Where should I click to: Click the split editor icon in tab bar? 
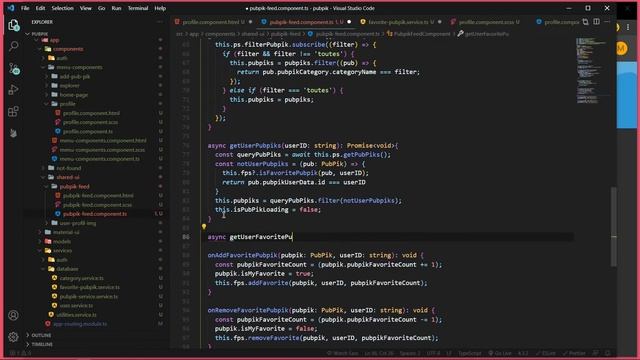tap(596, 22)
